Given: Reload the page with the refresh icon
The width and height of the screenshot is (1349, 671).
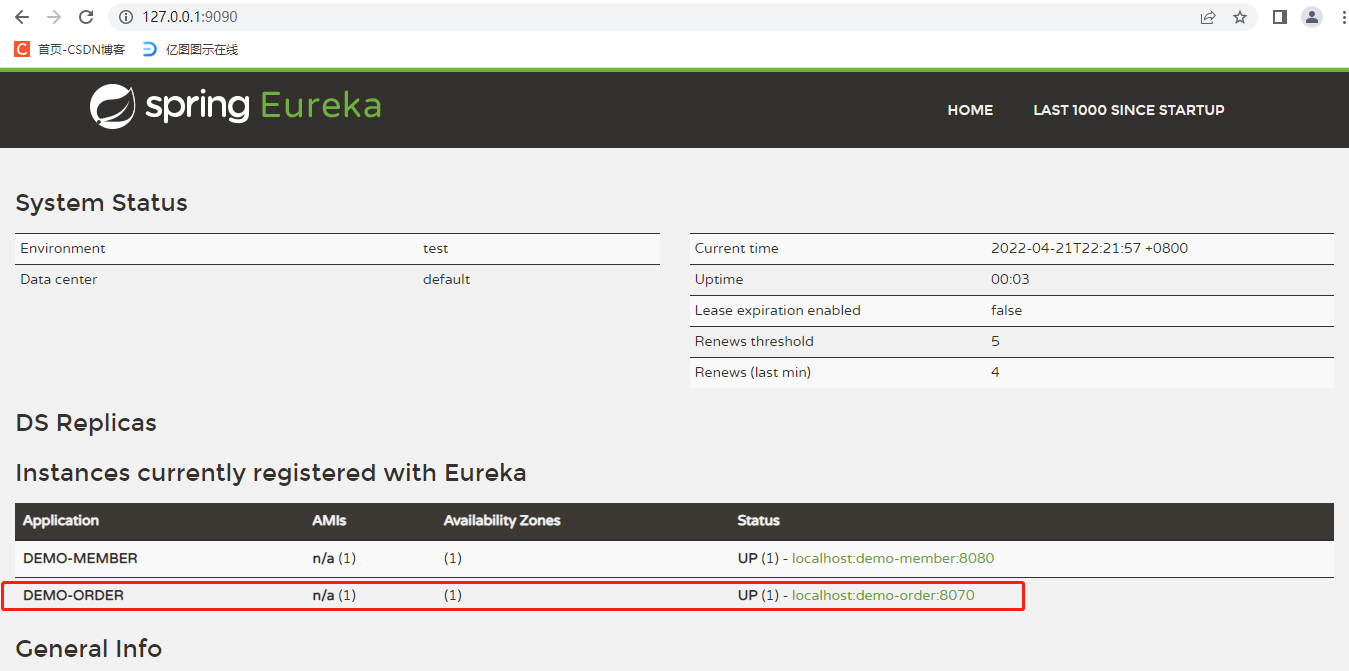Looking at the screenshot, I should (86, 17).
